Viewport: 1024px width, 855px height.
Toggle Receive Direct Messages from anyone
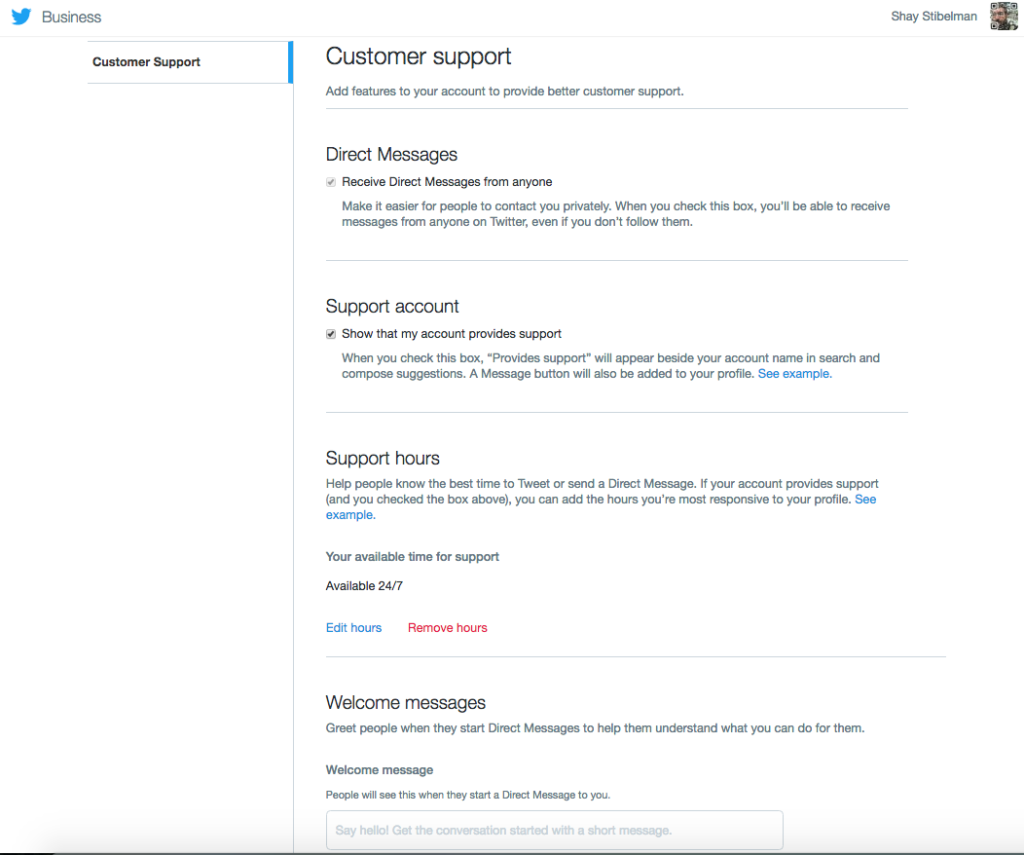[x=331, y=181]
